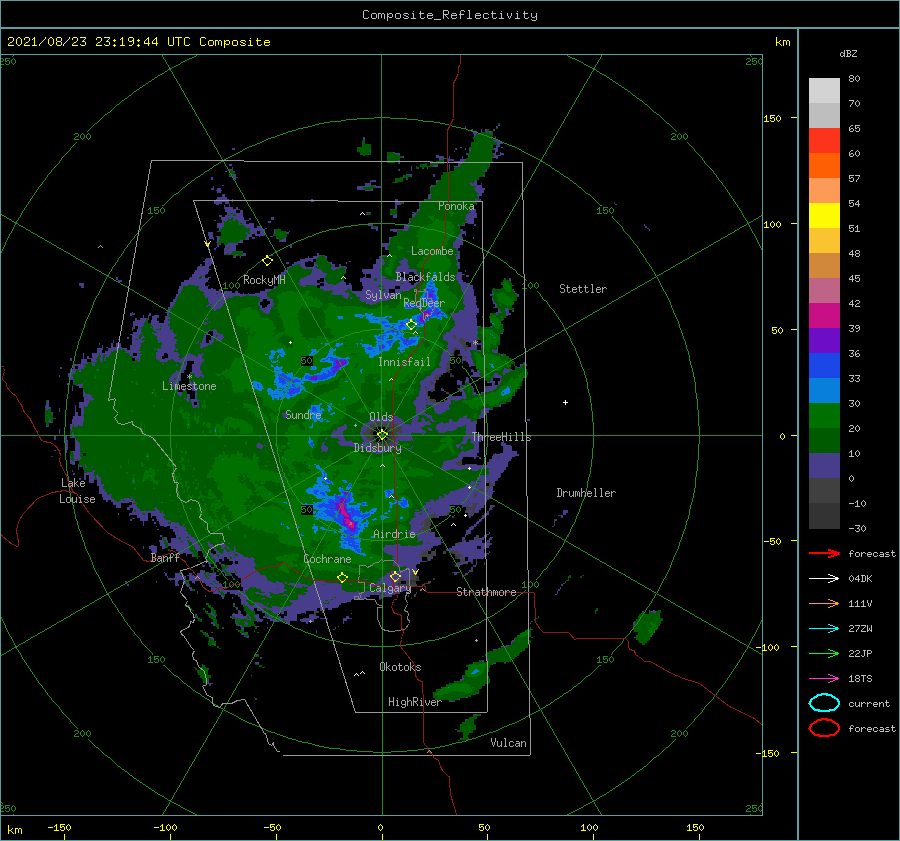Click the Calgary city label
The height and width of the screenshot is (841, 900).
coord(390,588)
